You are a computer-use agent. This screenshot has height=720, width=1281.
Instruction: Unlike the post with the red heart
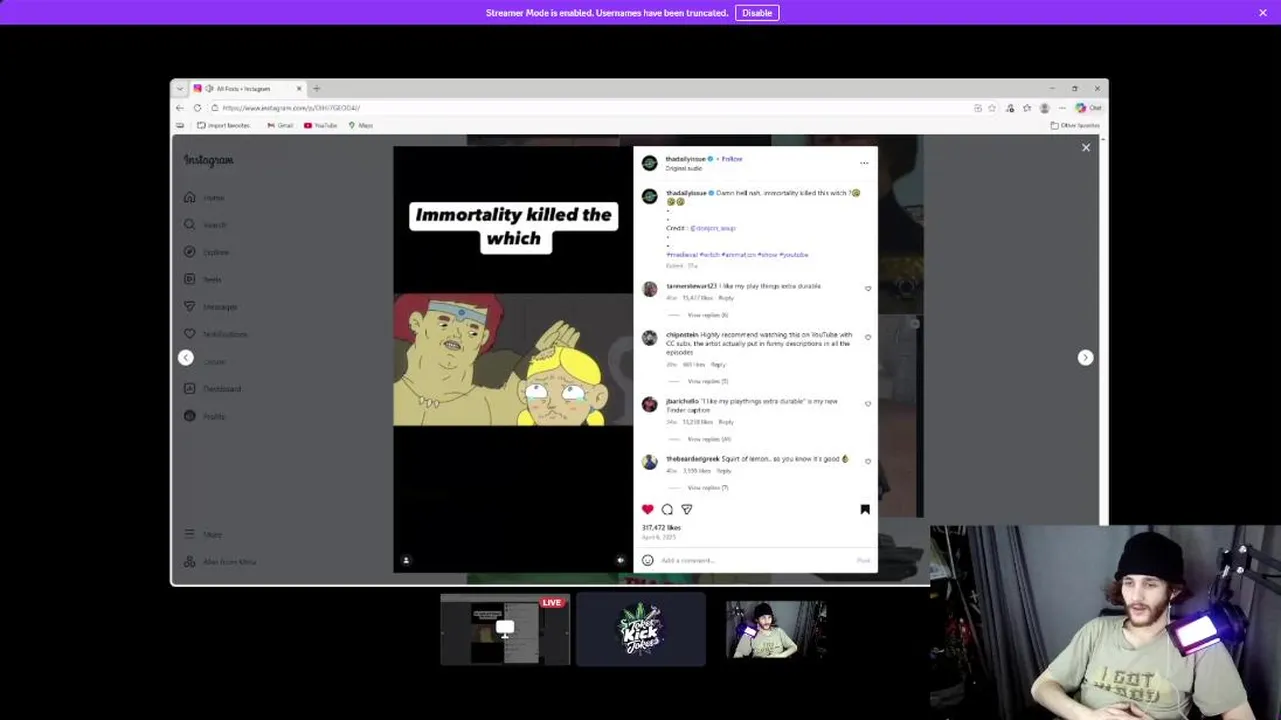click(648, 509)
